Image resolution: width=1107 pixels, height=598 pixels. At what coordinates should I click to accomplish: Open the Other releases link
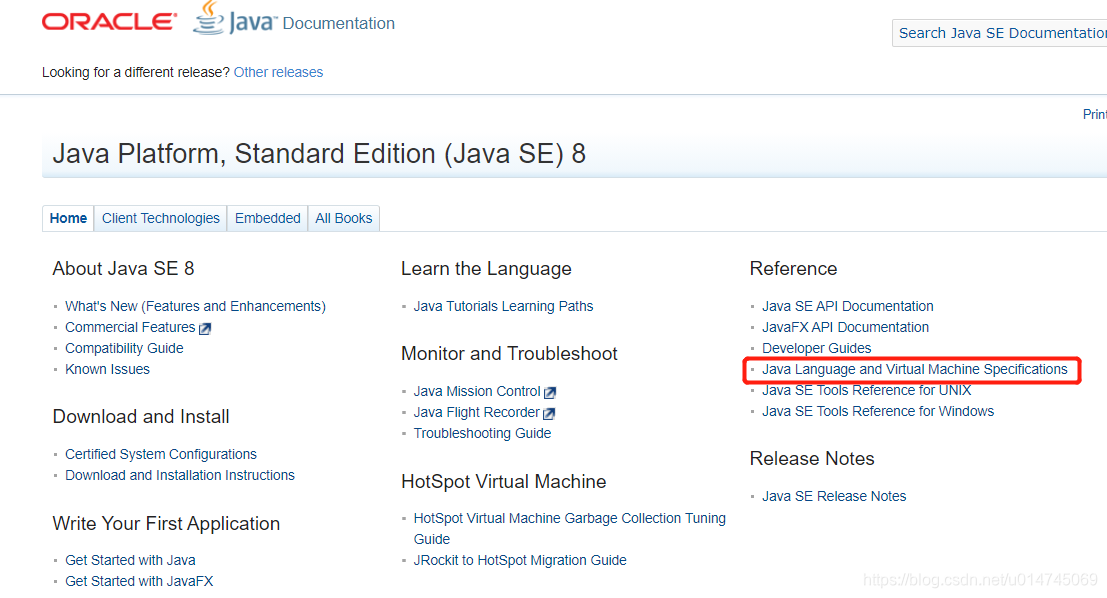278,72
